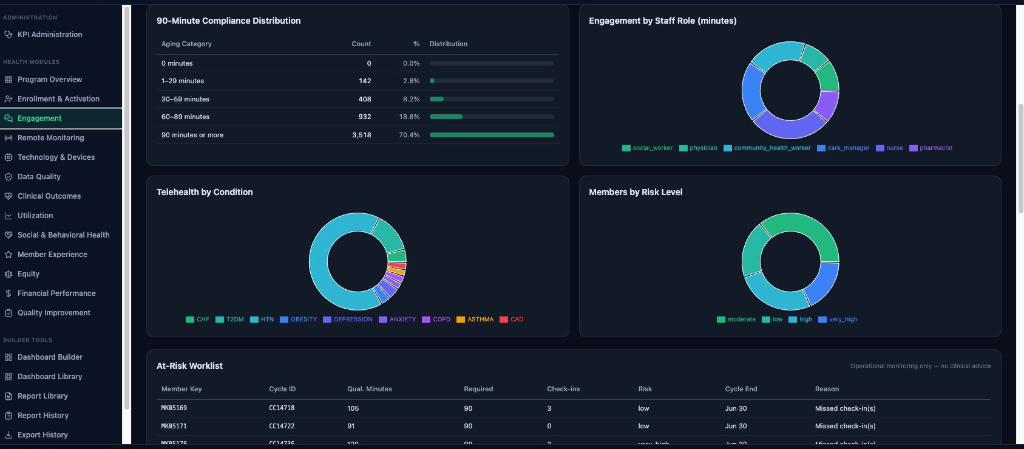Click the Clinical Outcomes heart icon

(x=8, y=196)
